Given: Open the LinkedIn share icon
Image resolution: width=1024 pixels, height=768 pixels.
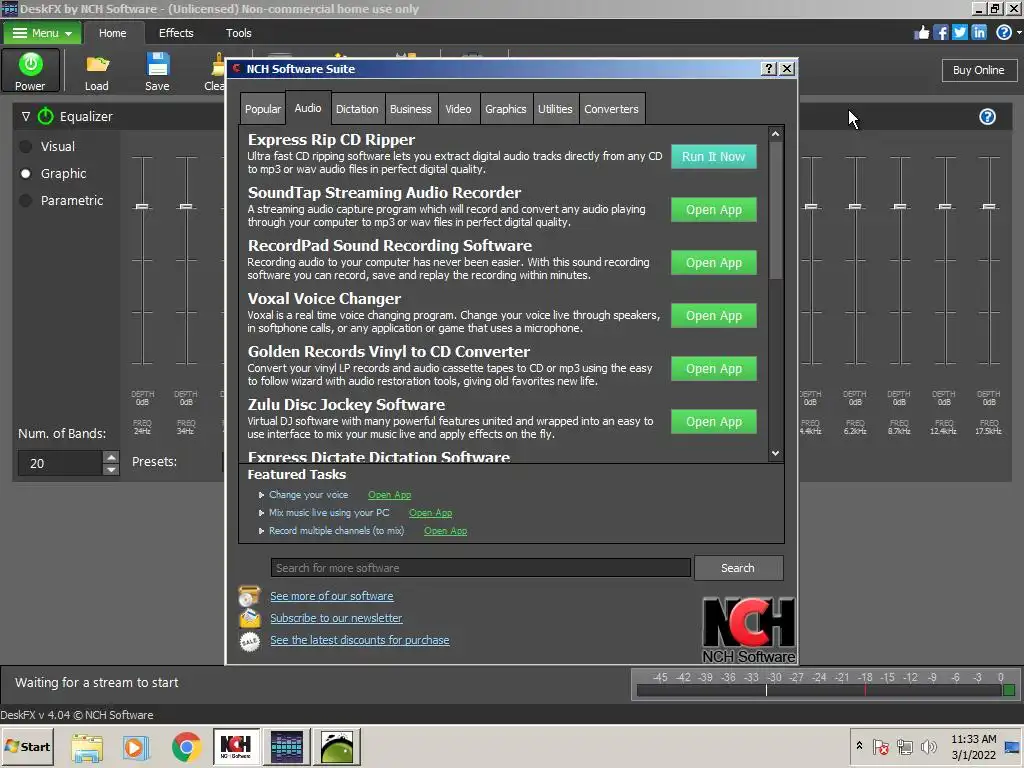Looking at the screenshot, I should click(979, 33).
